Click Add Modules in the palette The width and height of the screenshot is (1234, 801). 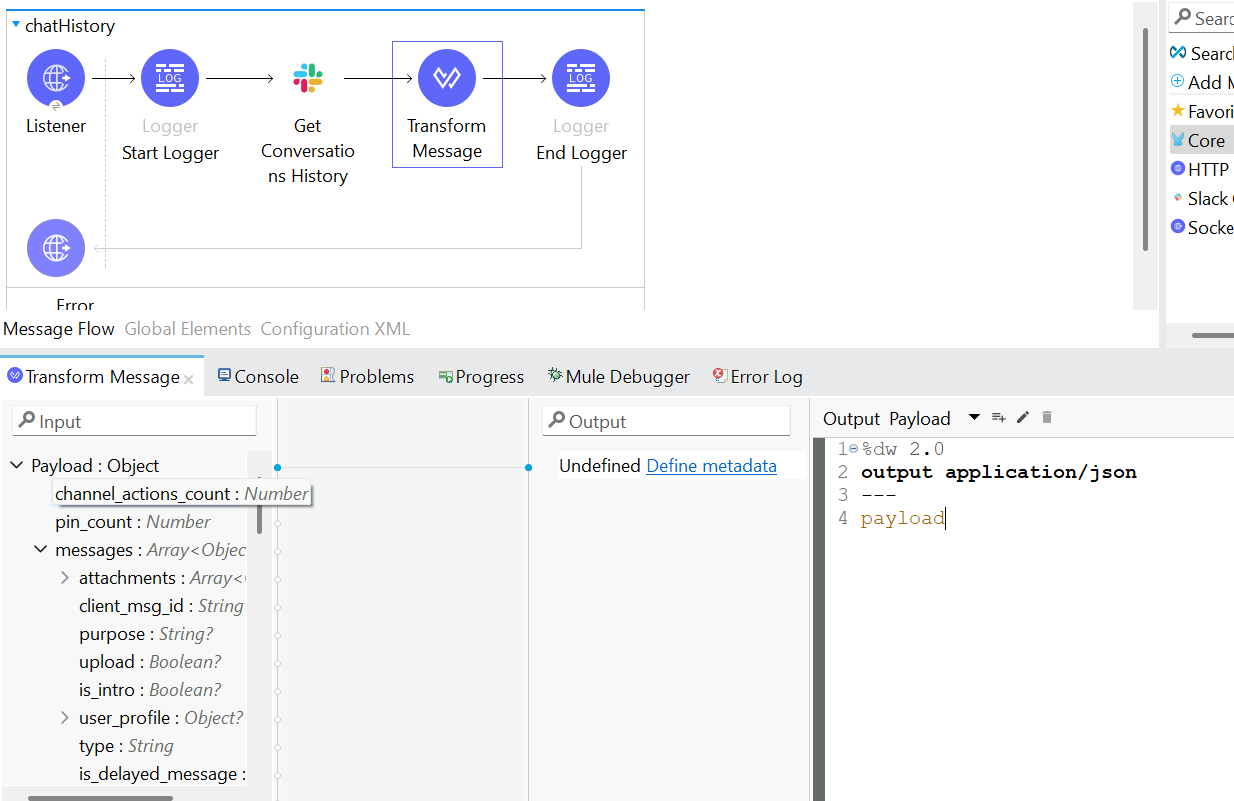(x=1201, y=82)
